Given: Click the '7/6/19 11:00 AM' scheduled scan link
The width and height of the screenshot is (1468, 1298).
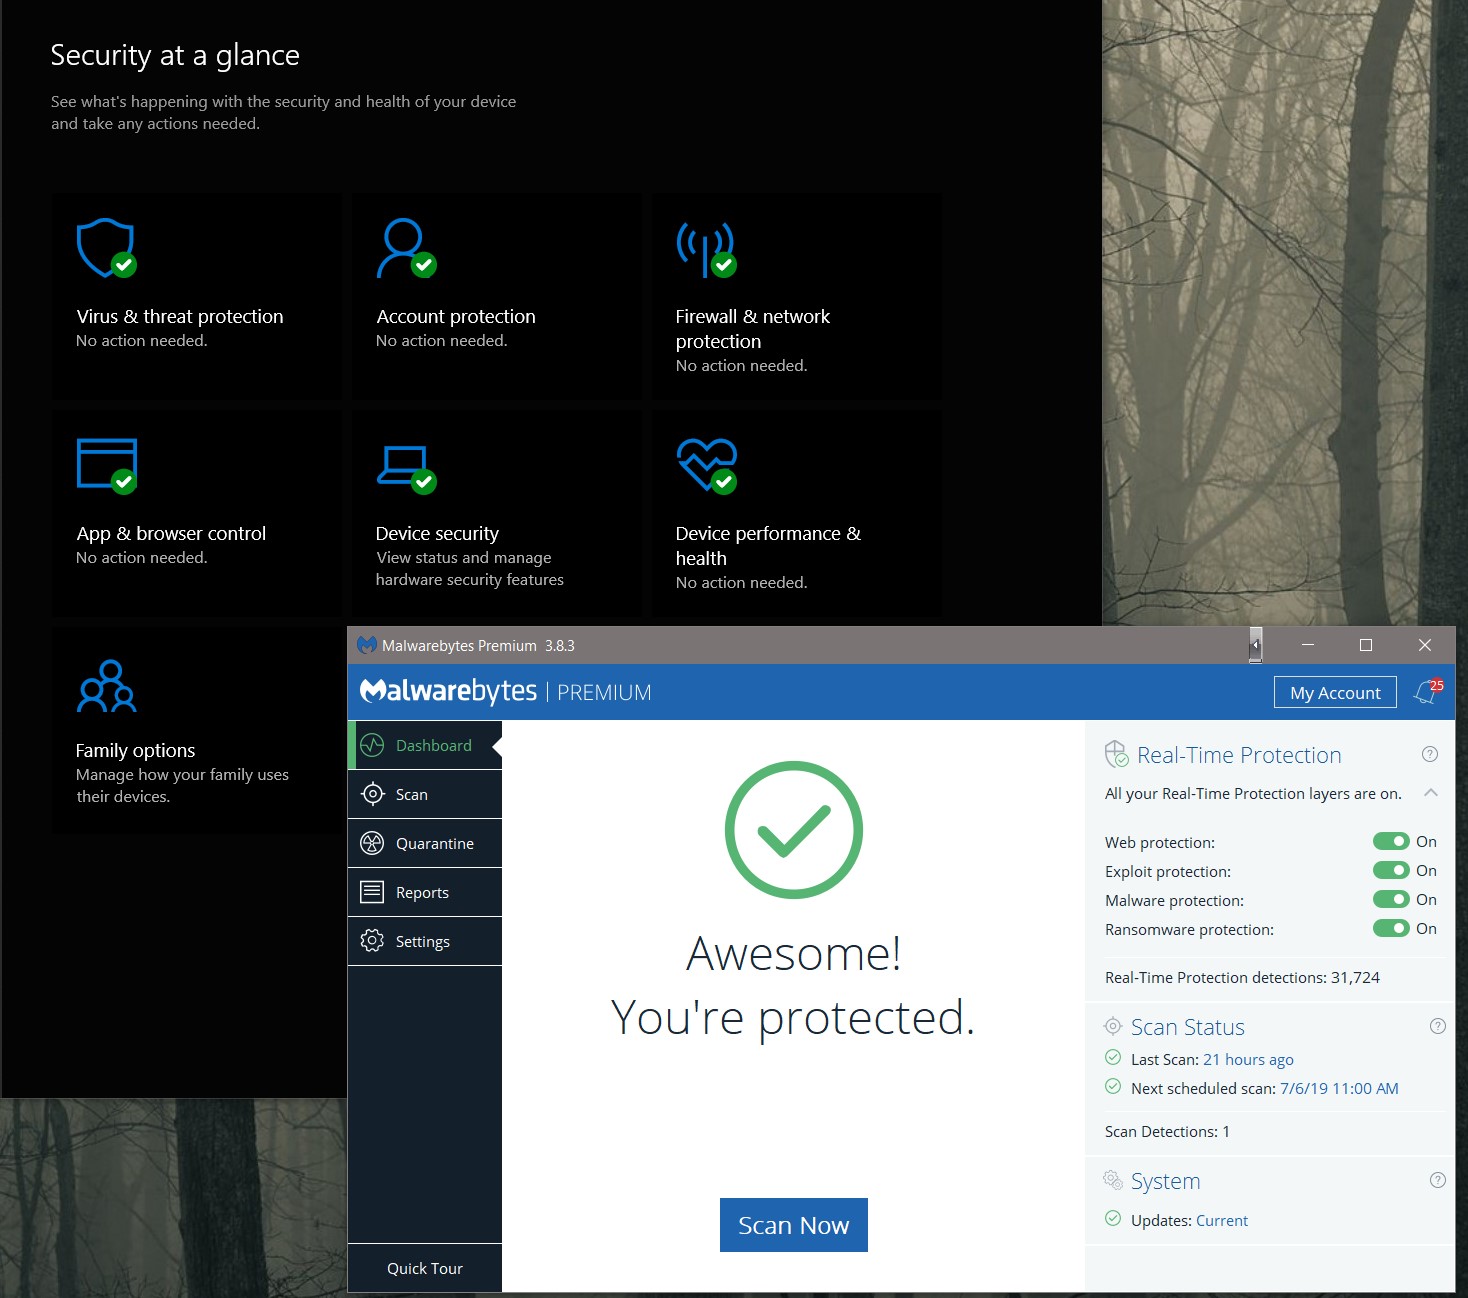Looking at the screenshot, I should [1339, 1088].
